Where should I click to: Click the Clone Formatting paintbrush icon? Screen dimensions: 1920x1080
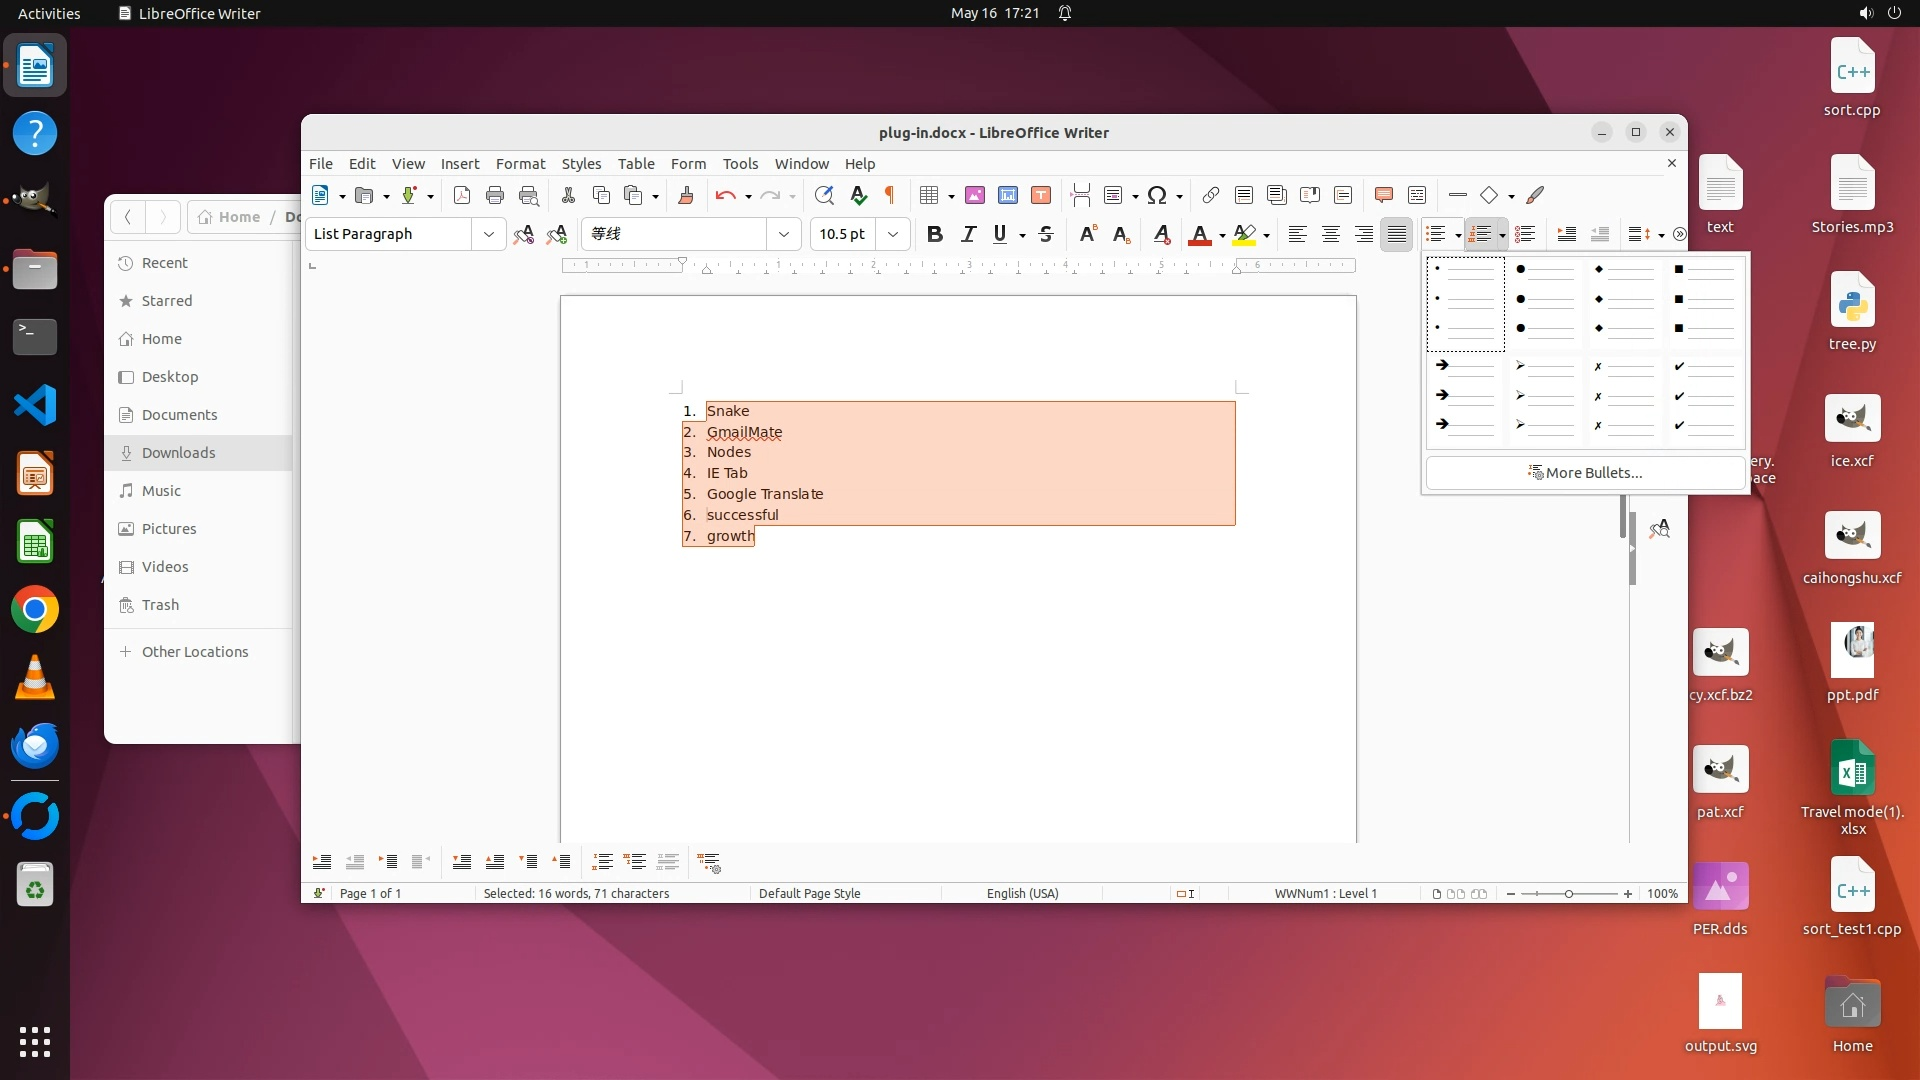[685, 196]
